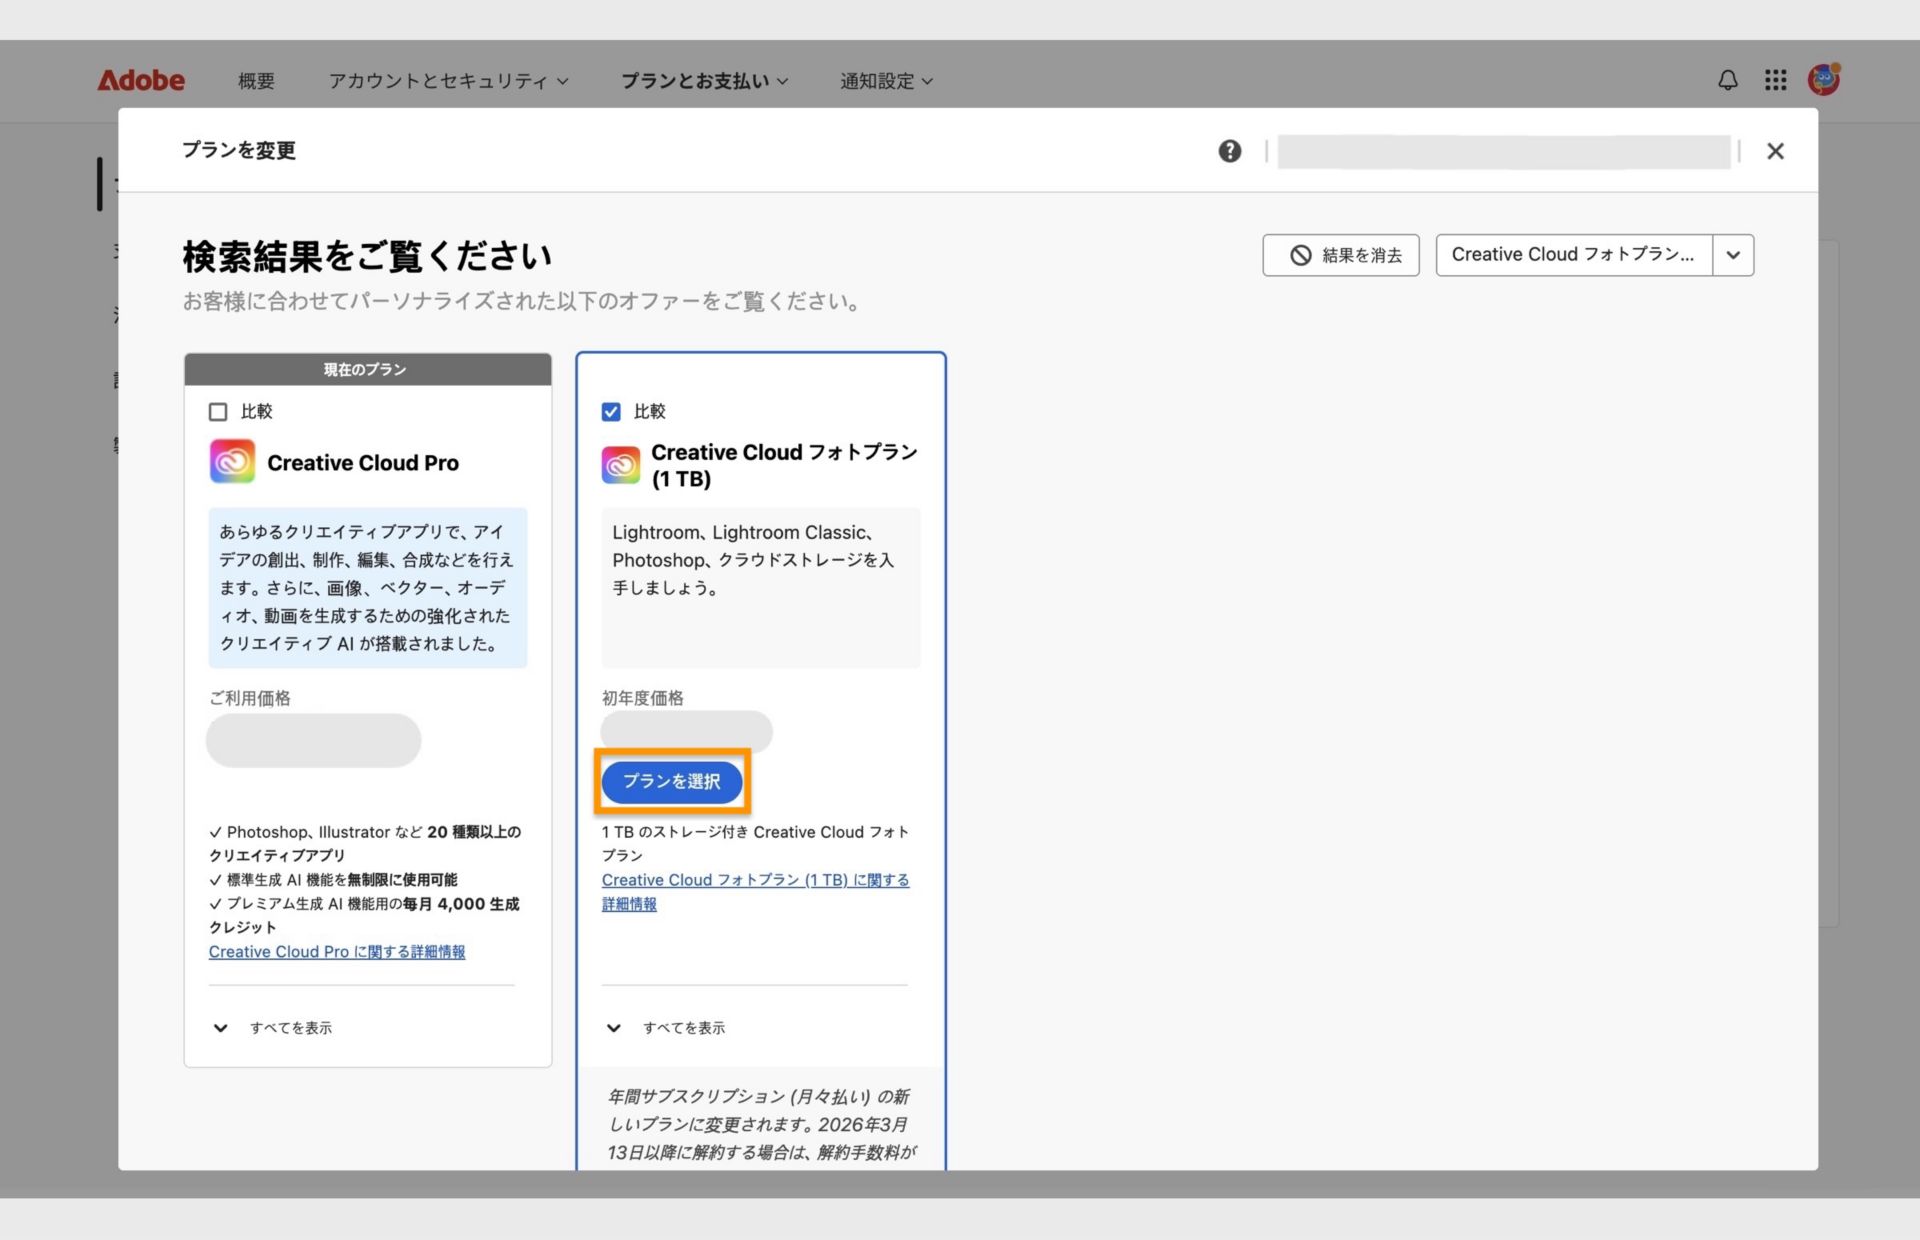Image resolution: width=1920 pixels, height=1240 pixels.
Task: Click the Creative Cloud フォトプラン app icon
Action: pyautogui.click(x=620, y=464)
